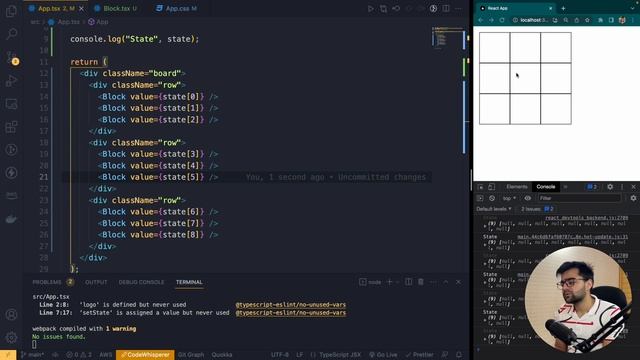Open Console settings gear beside Filter
This screenshot has height=360, width=640.
click(x=633, y=198)
